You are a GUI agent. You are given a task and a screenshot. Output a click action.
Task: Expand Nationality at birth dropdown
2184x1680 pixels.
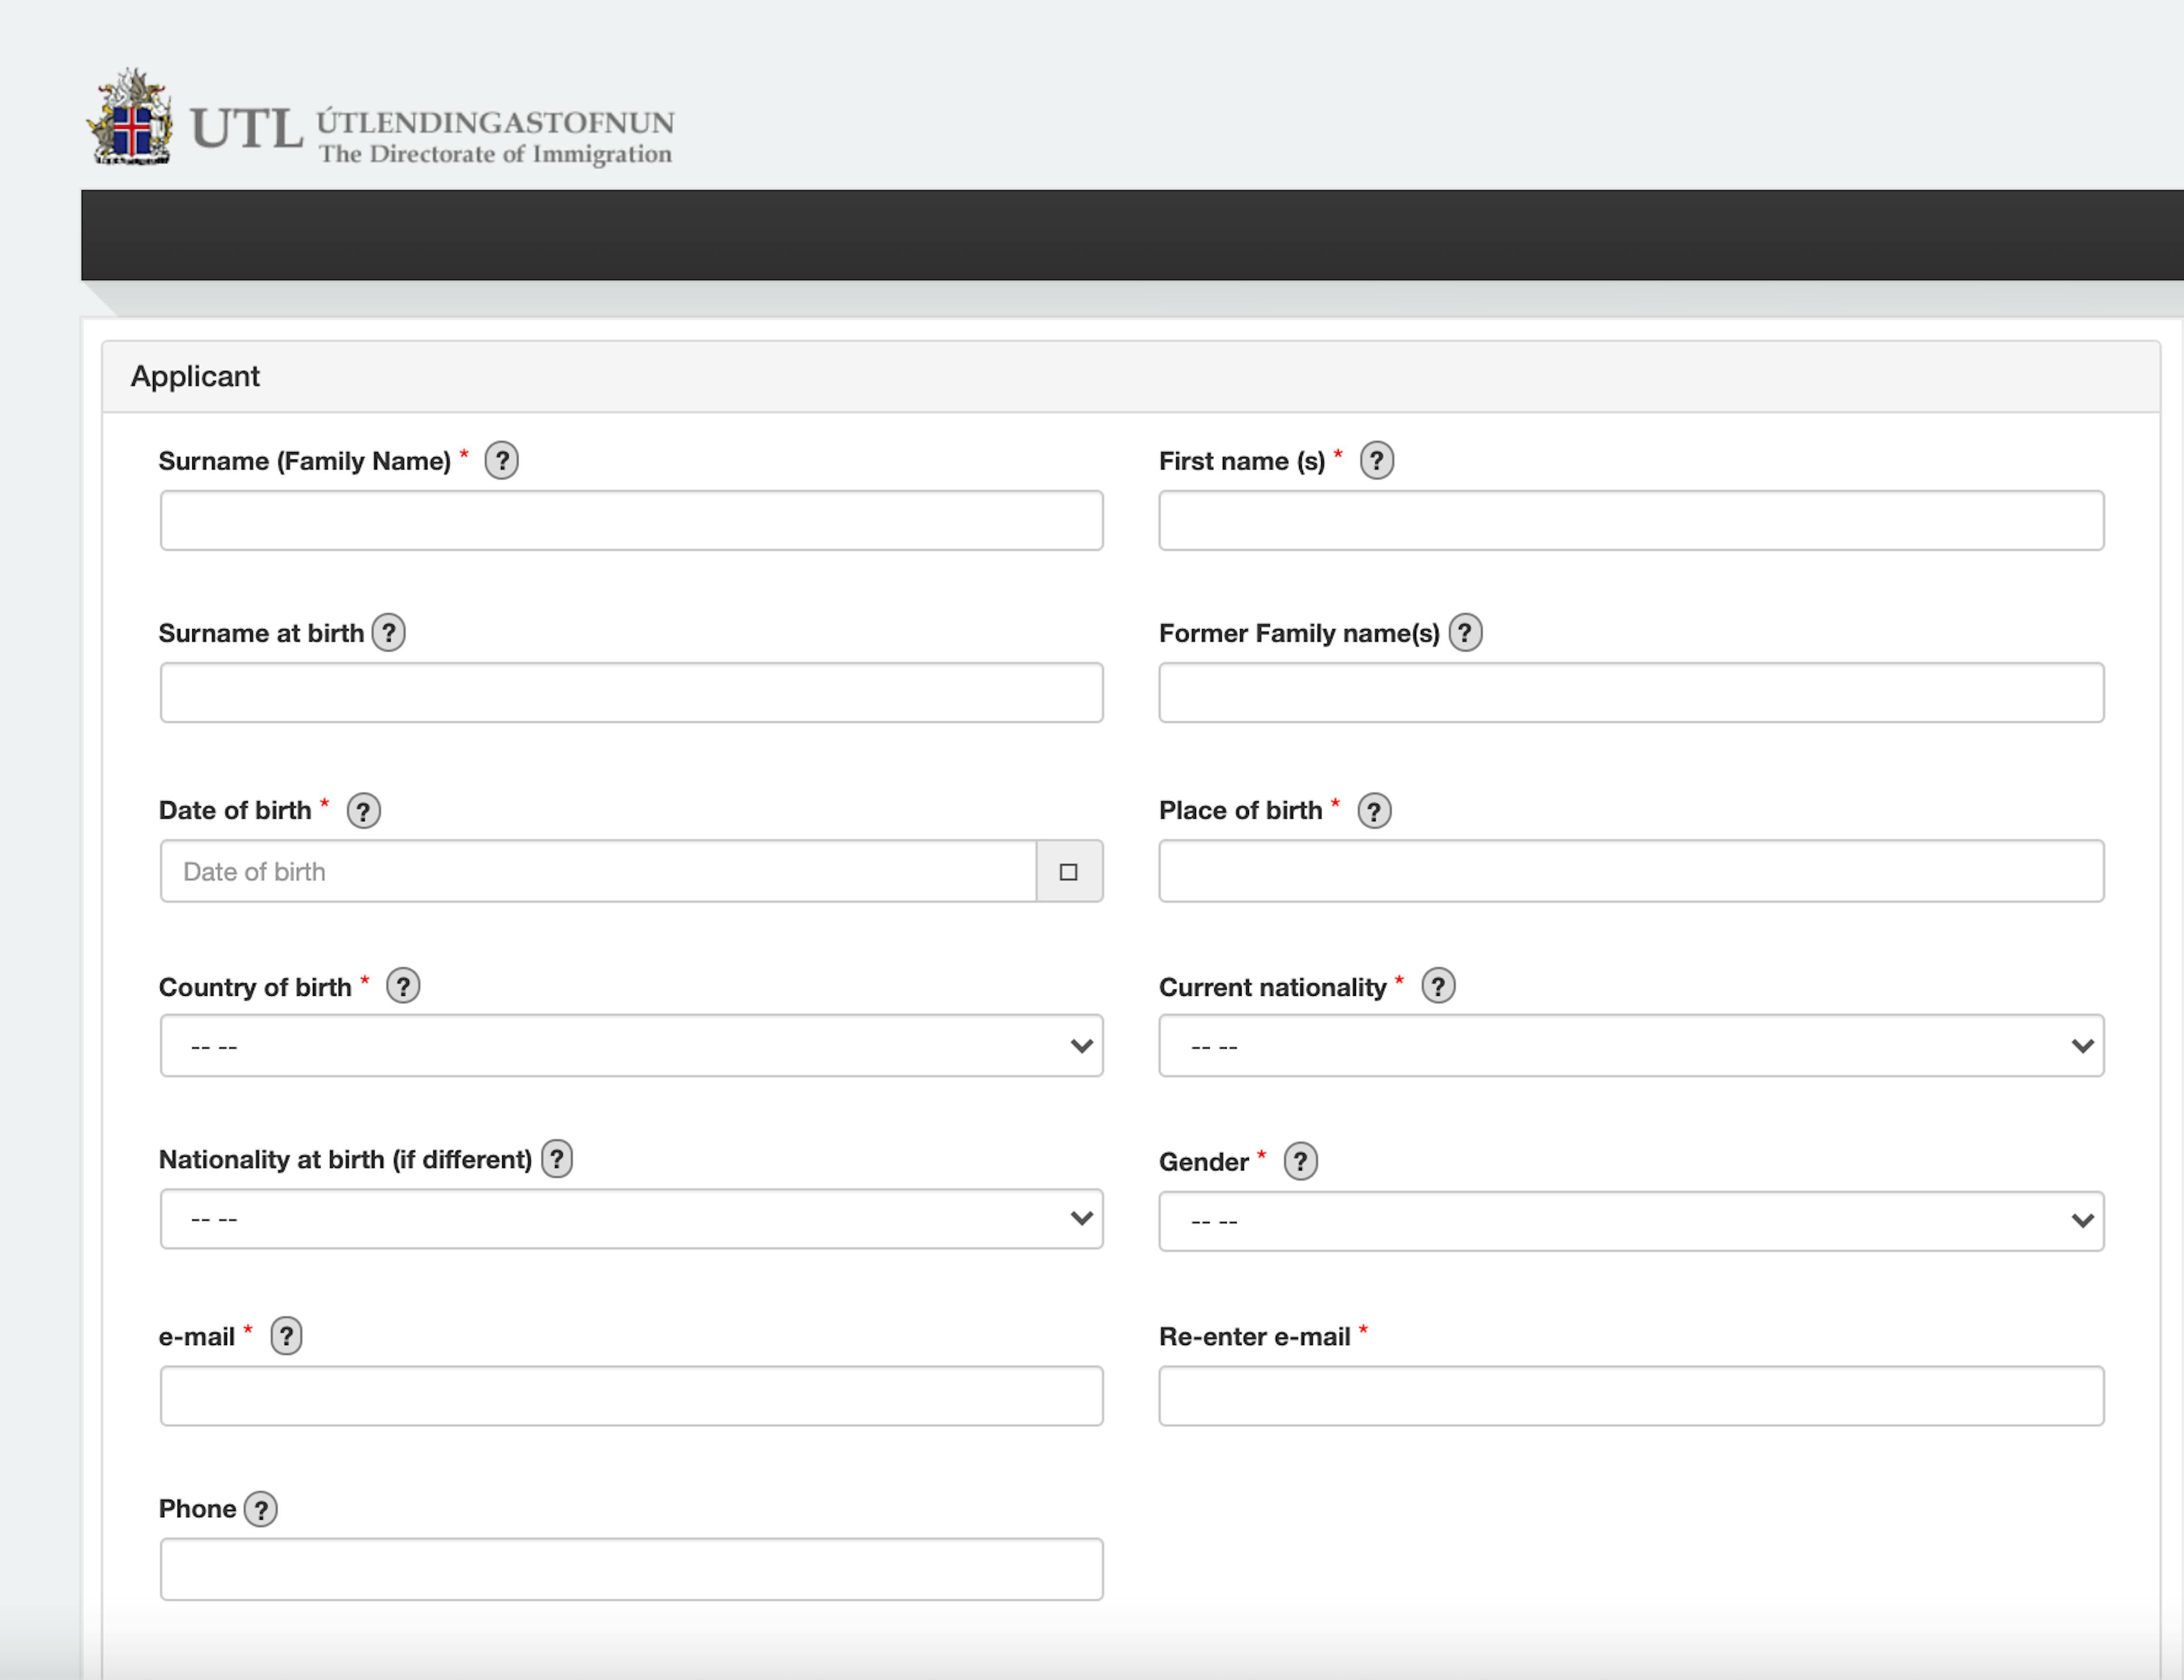tap(631, 1219)
